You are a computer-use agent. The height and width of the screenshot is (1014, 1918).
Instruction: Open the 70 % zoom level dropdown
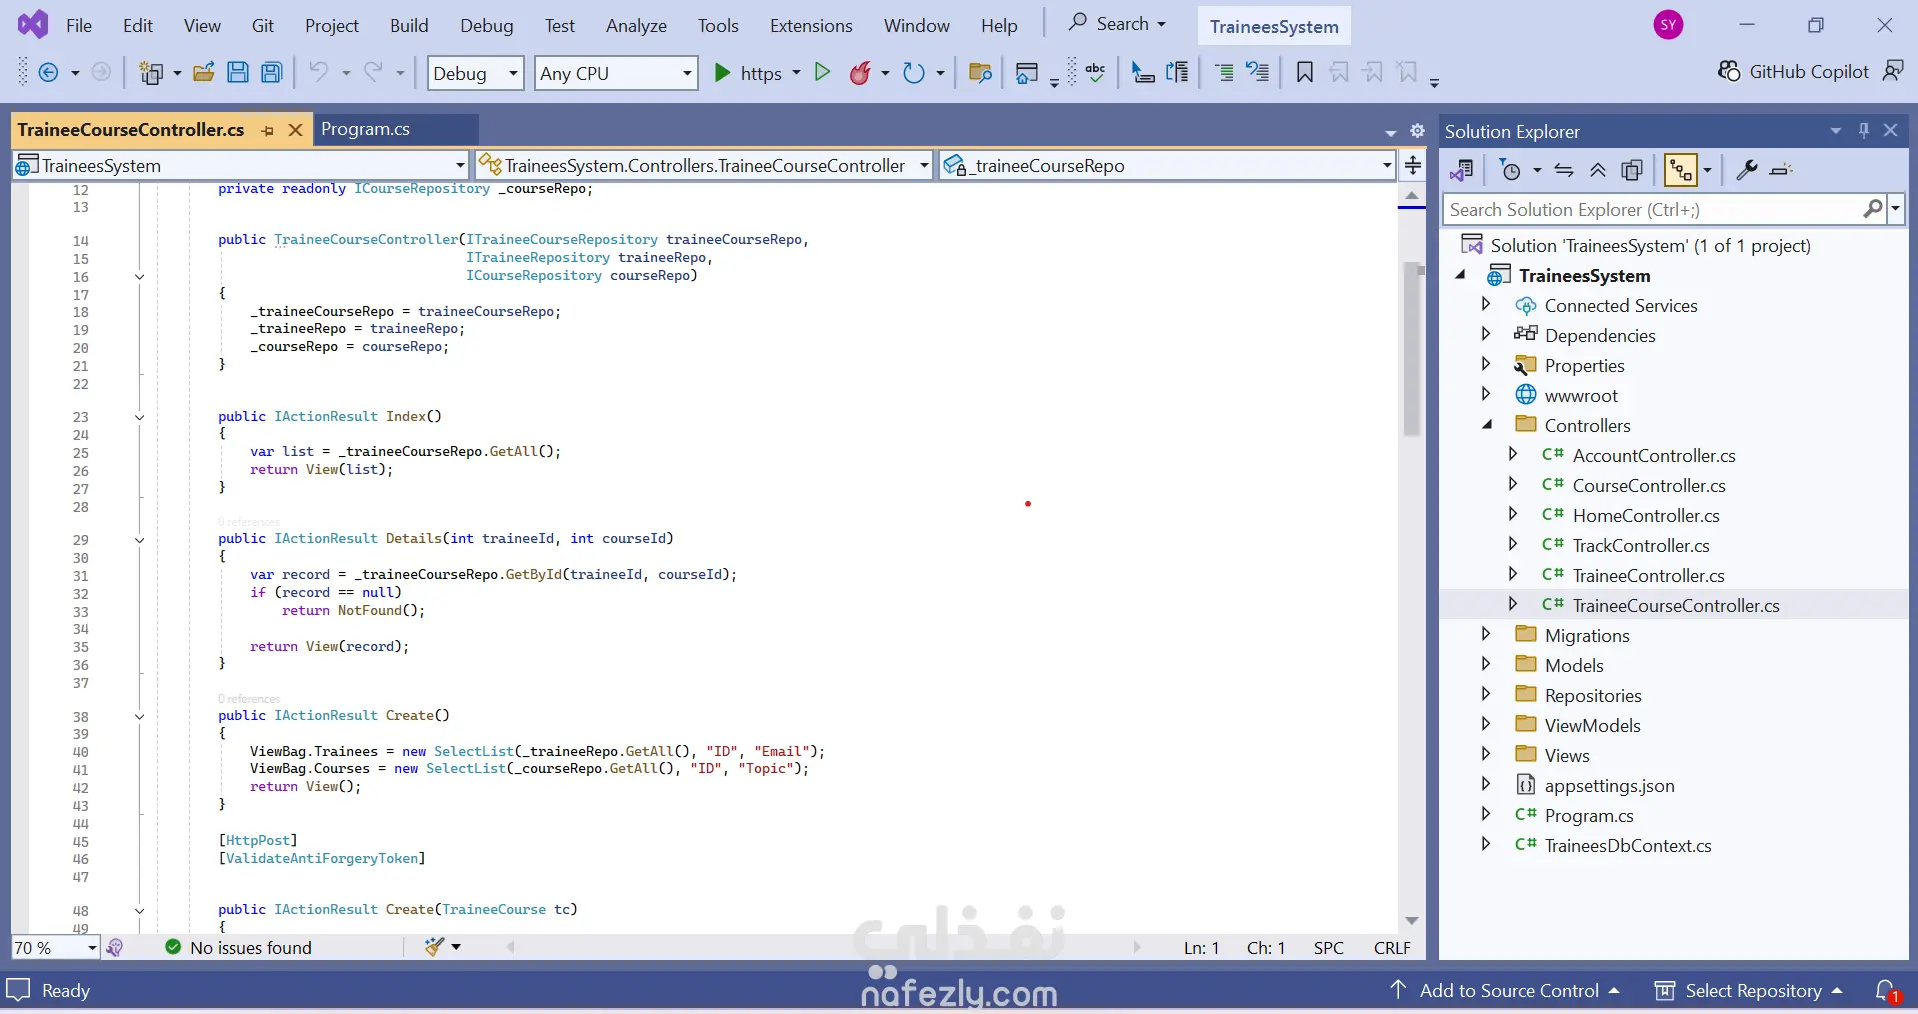tap(56, 948)
